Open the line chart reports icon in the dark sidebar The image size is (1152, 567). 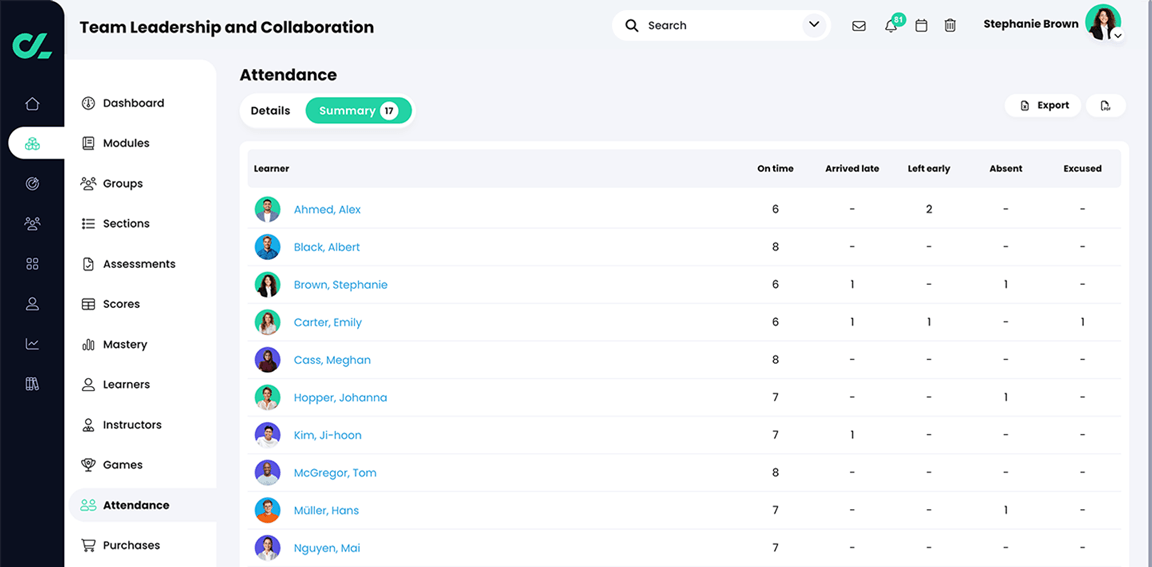tap(32, 344)
